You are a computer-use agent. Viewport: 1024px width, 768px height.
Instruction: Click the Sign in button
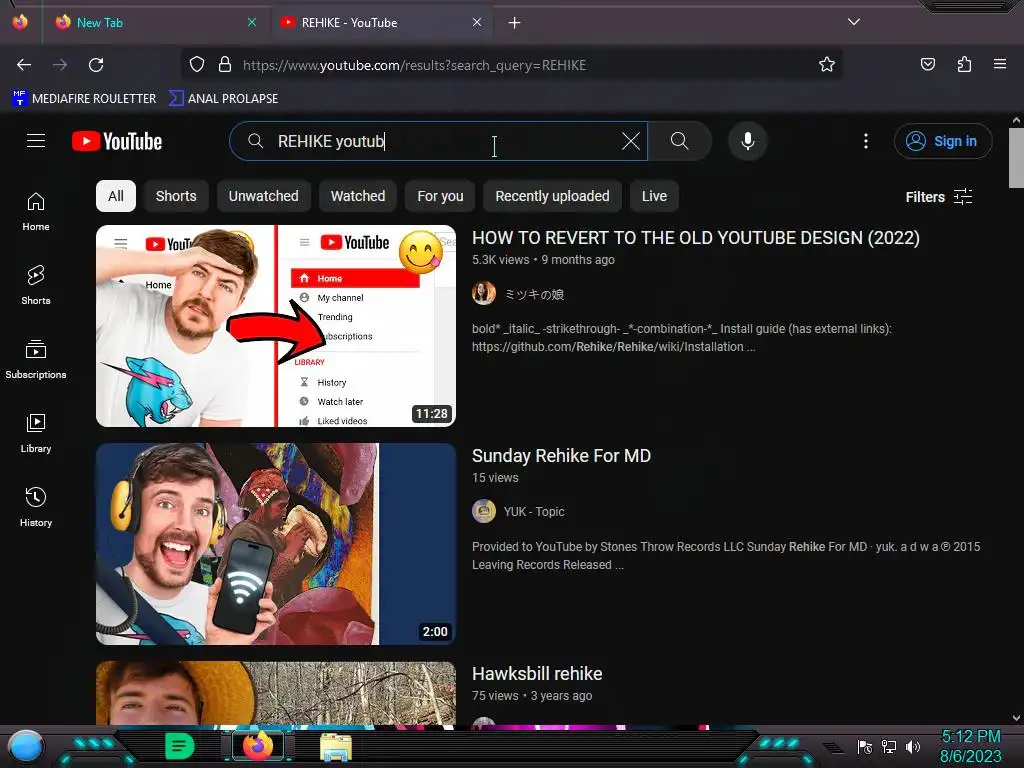coord(942,141)
